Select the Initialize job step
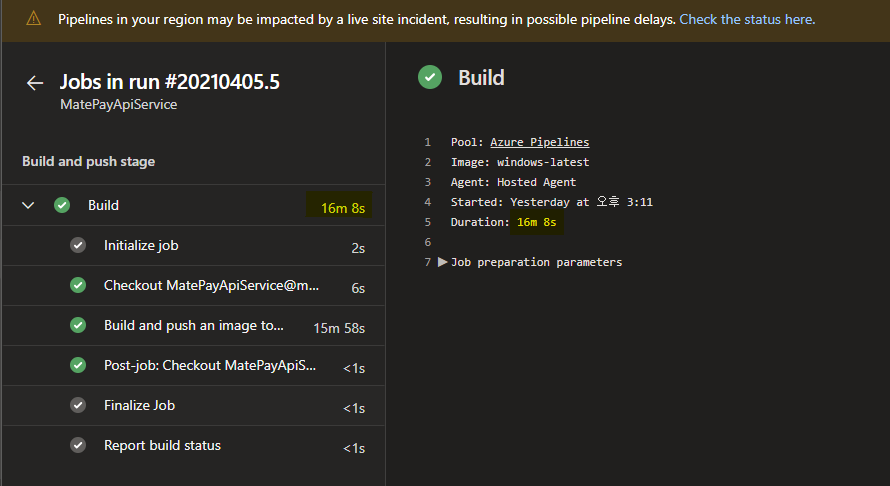 point(141,245)
